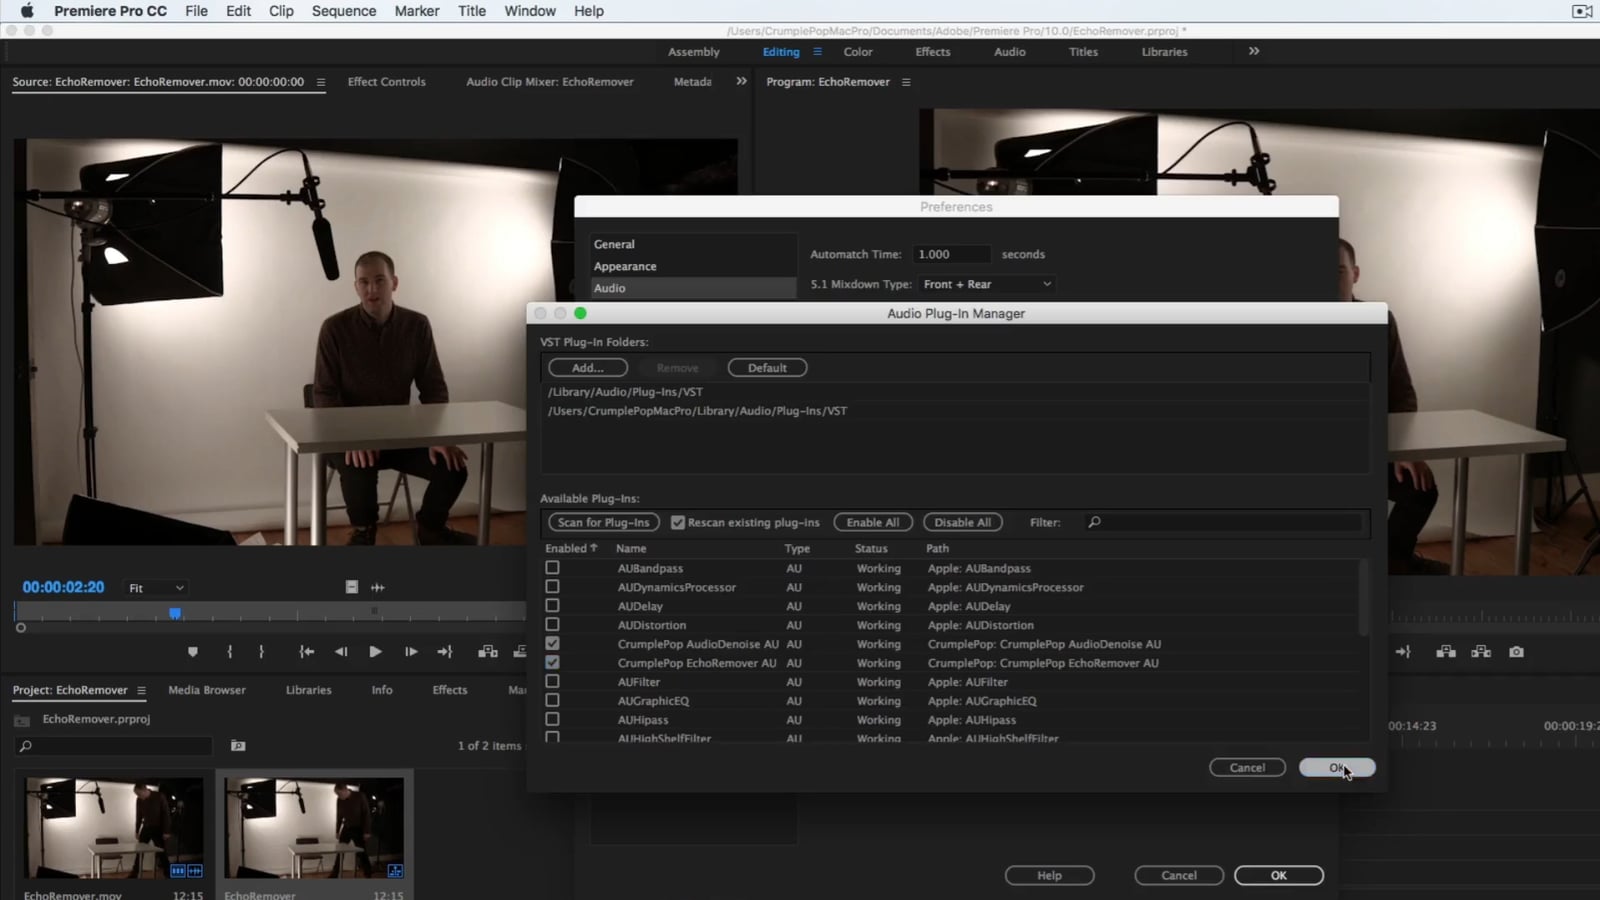Screen dimensions: 1600x900
Task: Sort plug-ins by Type column
Action: click(797, 549)
